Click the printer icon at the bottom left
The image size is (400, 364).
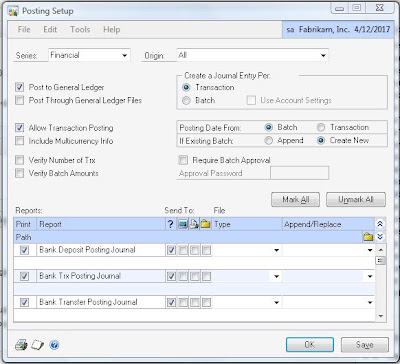pyautogui.click(x=21, y=344)
